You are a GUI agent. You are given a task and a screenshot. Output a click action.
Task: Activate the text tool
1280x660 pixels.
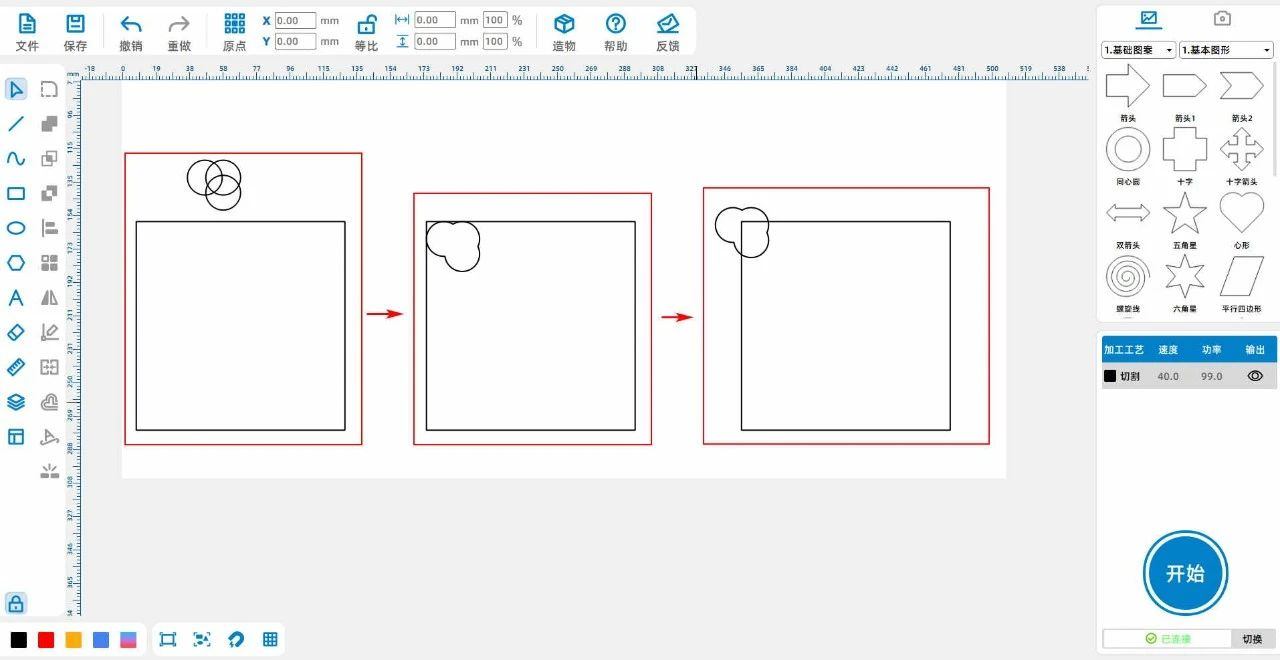click(16, 298)
